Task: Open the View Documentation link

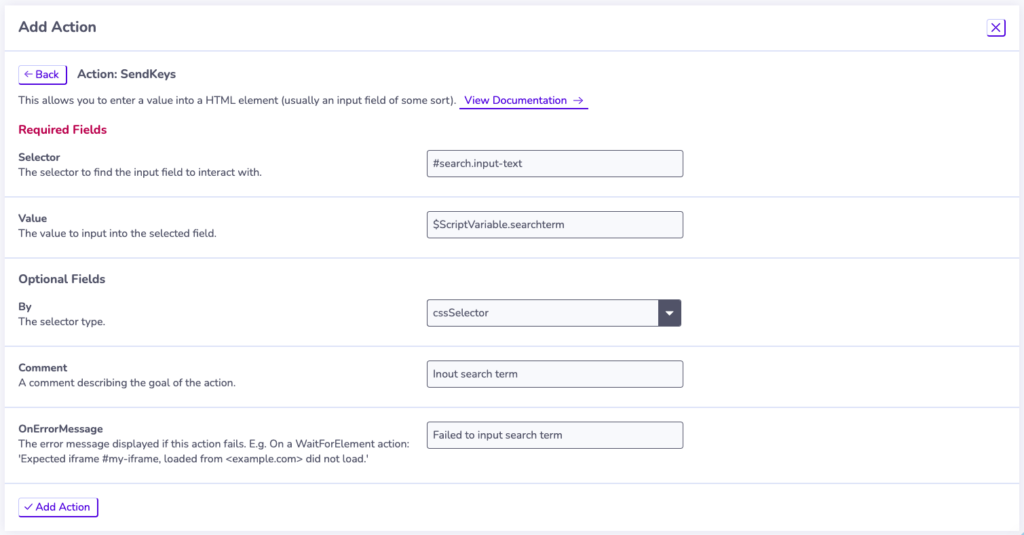Action: tap(523, 101)
